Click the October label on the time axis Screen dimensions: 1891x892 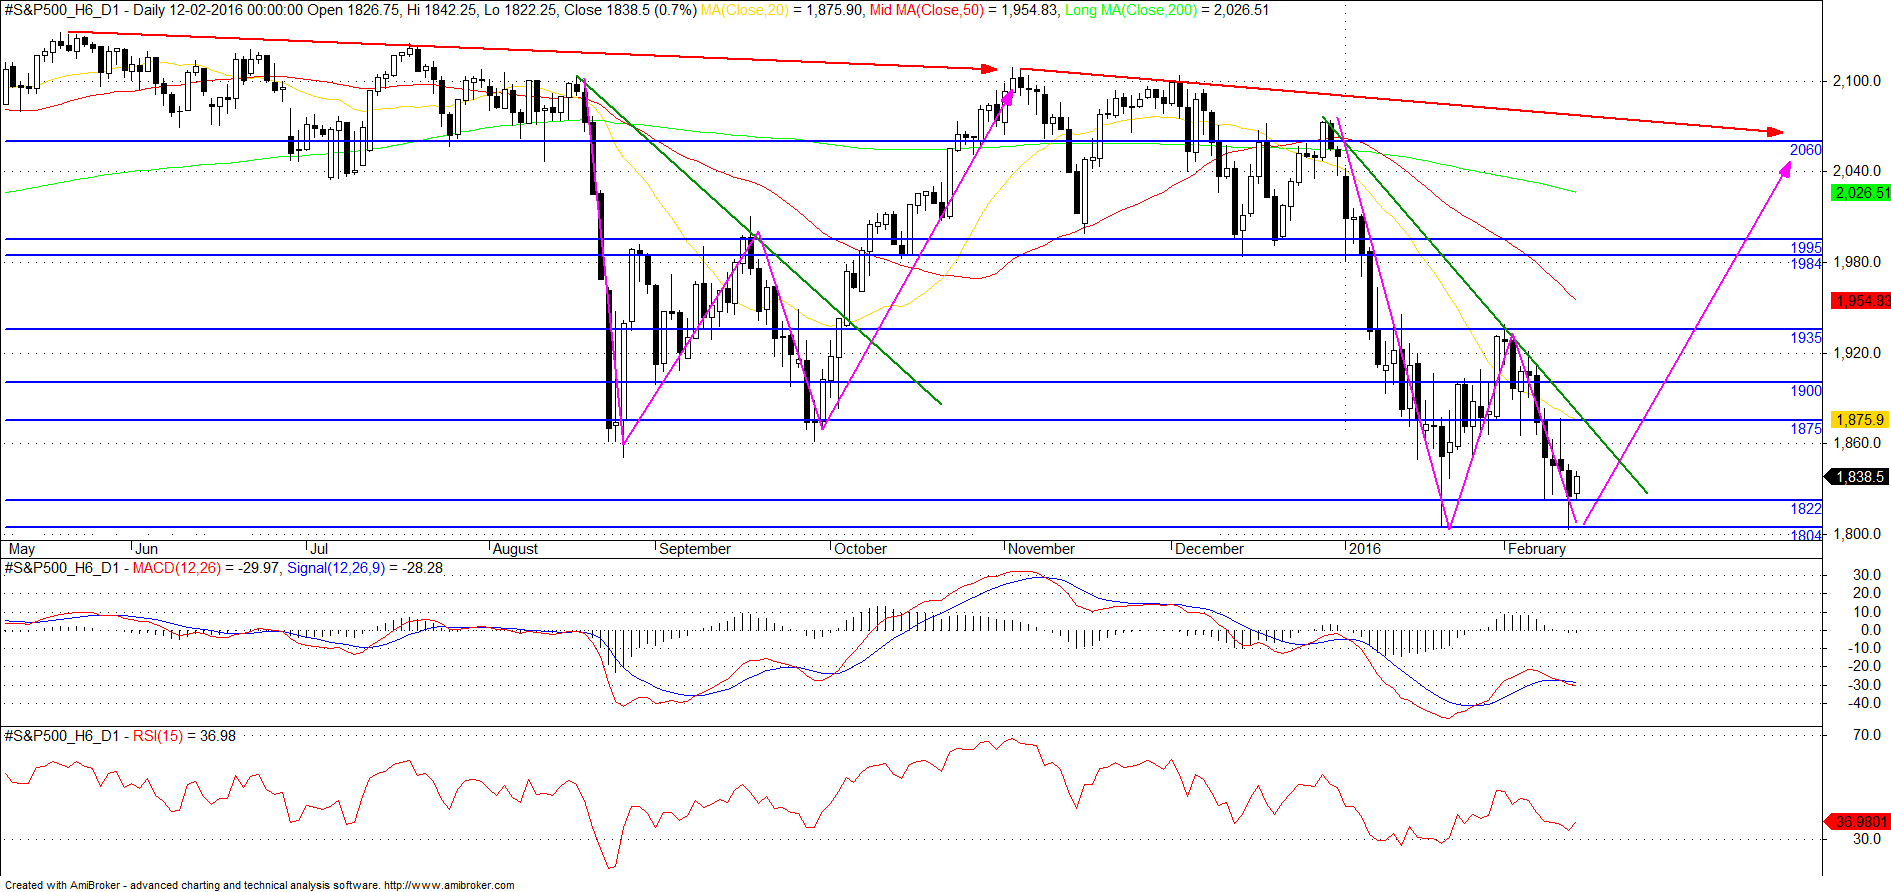point(860,549)
